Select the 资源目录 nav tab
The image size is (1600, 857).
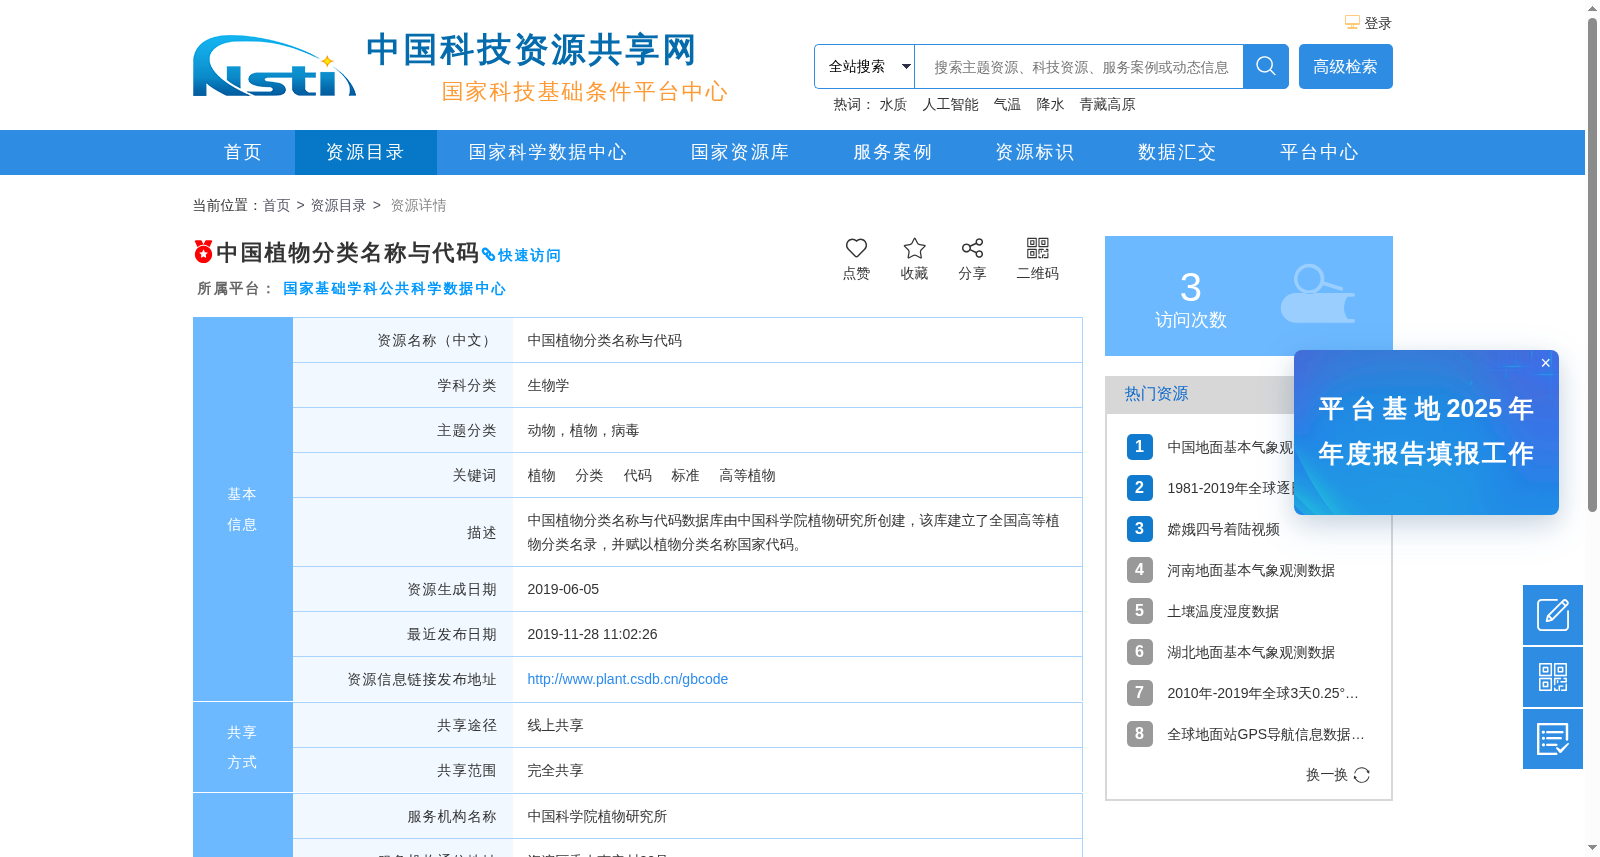click(365, 152)
